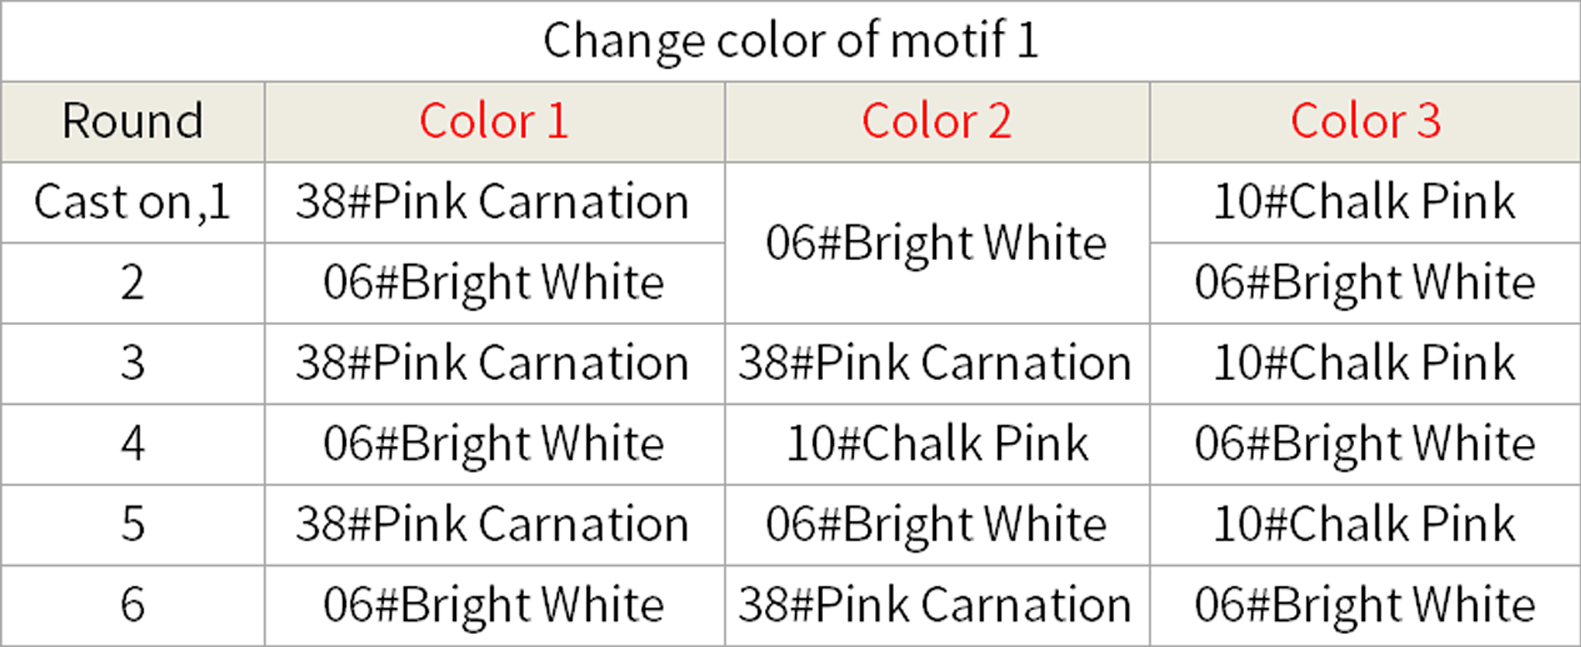Click the Round 2 row label
1581x647 pixels.
click(133, 284)
